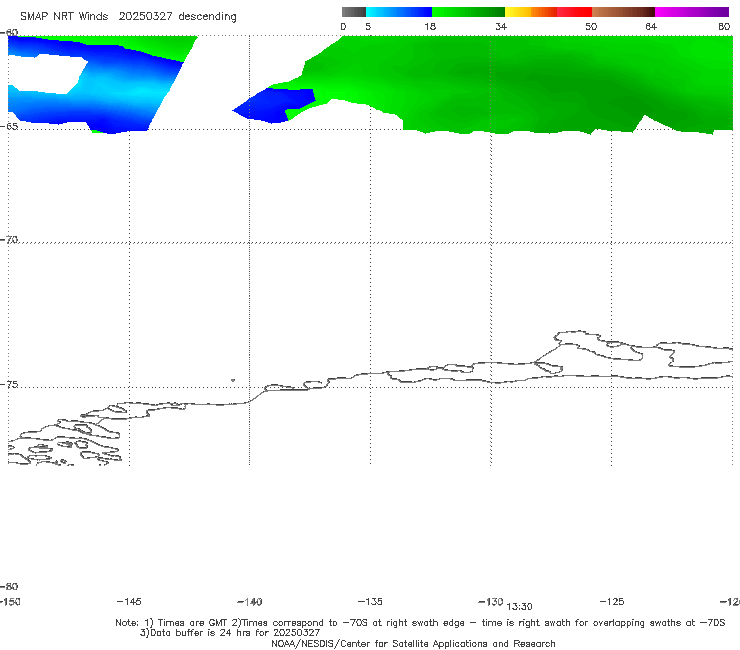Click the longitude label "-125"
This screenshot has width=740, height=650.
(612, 601)
